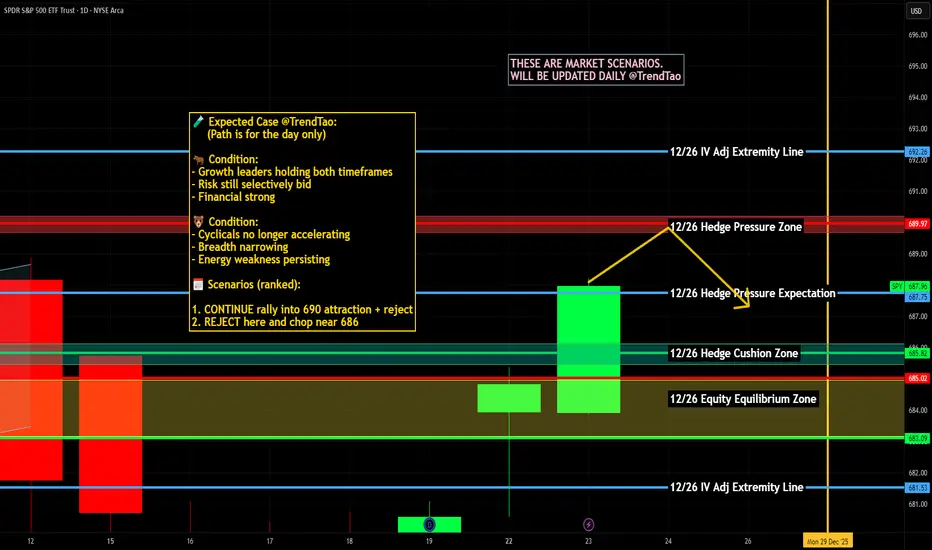Click the large green candle on 23
This screenshot has width=932, height=550.
(x=588, y=350)
